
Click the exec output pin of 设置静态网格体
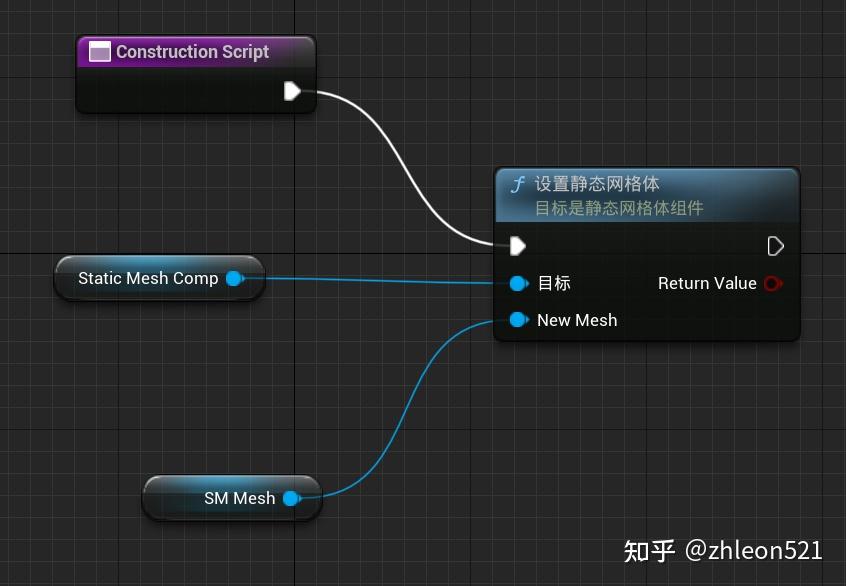(x=776, y=245)
